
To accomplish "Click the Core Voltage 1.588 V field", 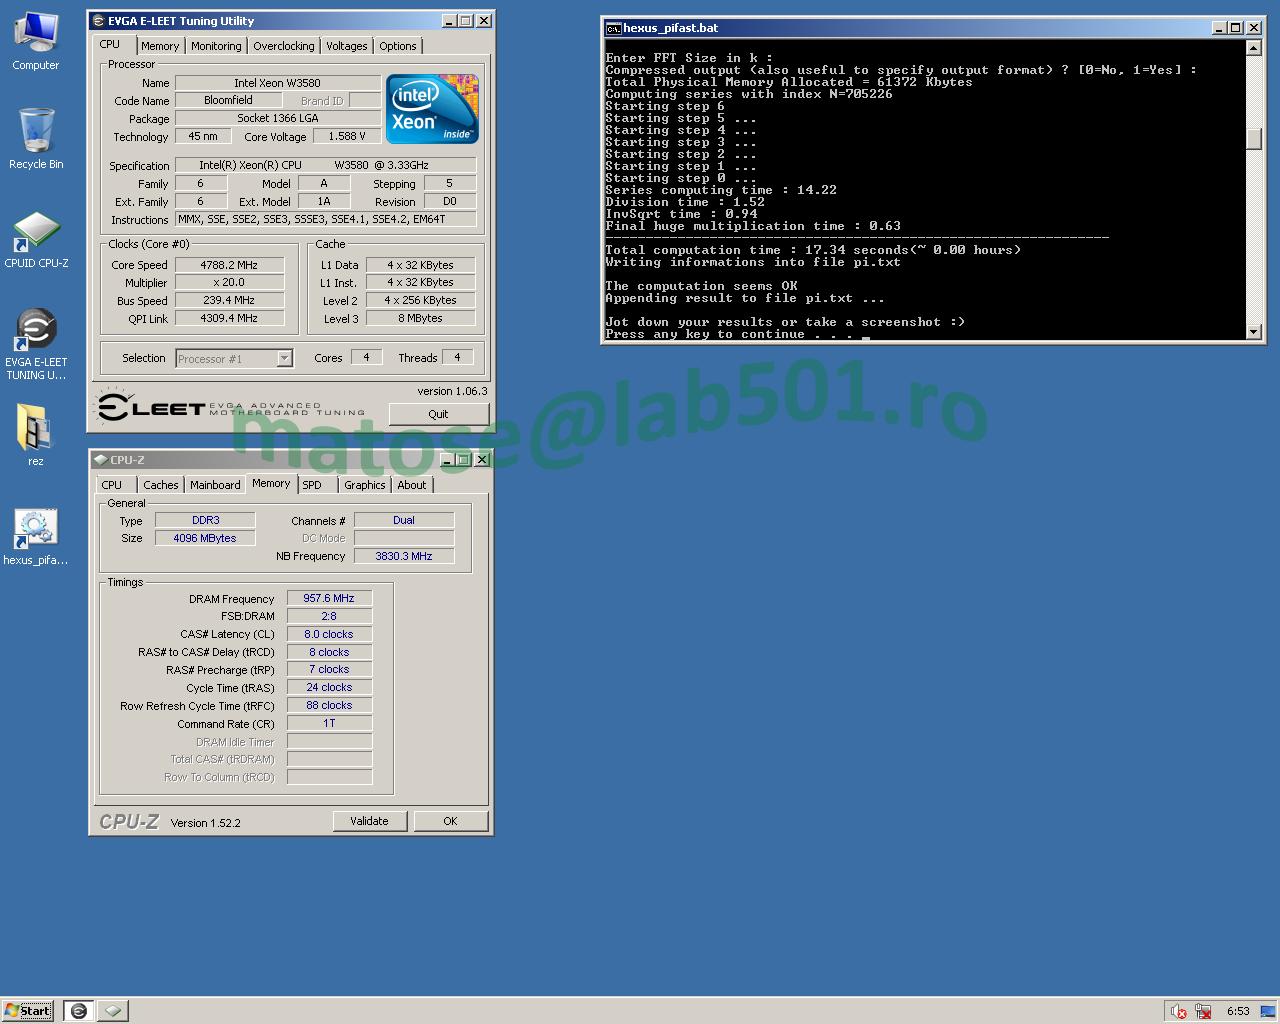I will 347,136.
